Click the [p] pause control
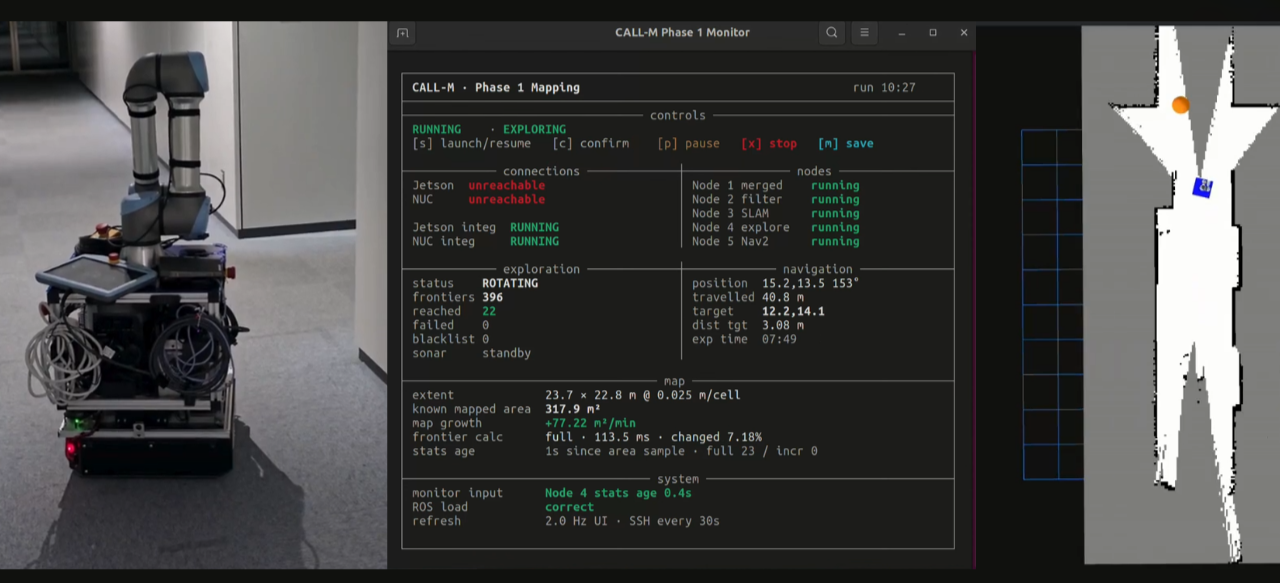The height and width of the screenshot is (583, 1280). click(689, 144)
